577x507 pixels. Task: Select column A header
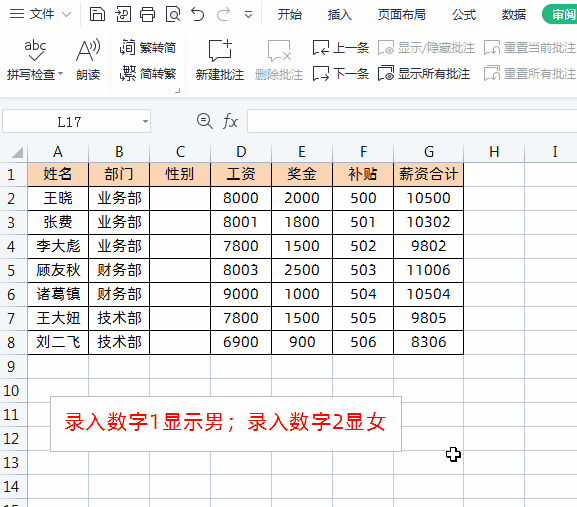[58, 152]
